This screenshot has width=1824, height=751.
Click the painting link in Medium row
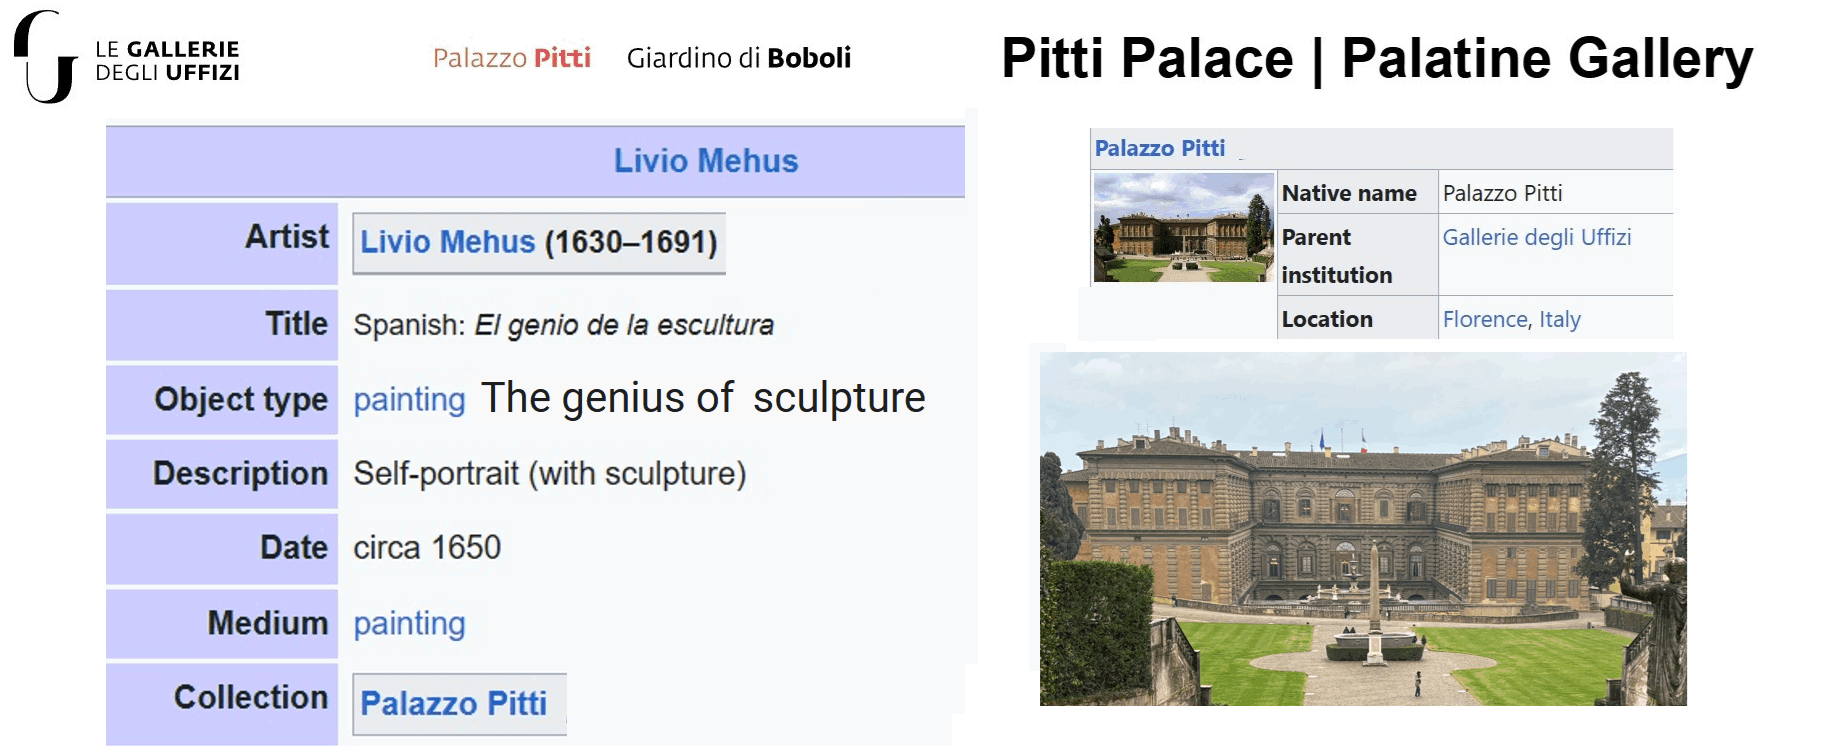(409, 624)
